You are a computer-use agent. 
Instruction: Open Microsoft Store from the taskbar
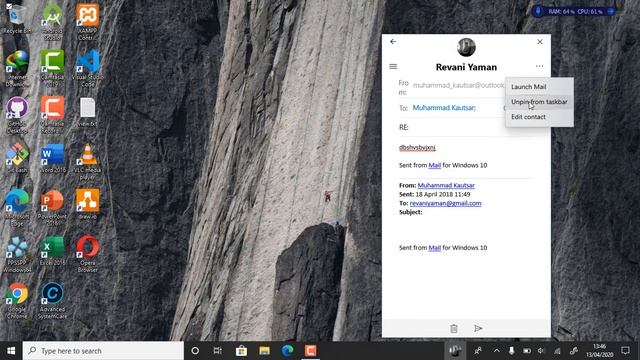pos(241,351)
